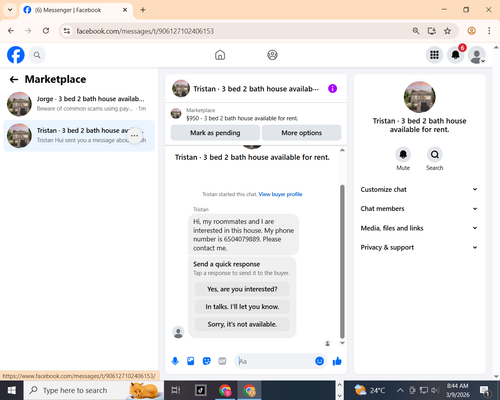Expand Chat members section

[x=419, y=209]
